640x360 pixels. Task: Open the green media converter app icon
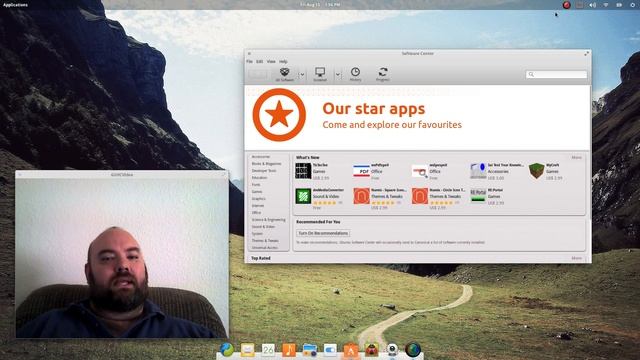pyautogui.click(x=303, y=196)
